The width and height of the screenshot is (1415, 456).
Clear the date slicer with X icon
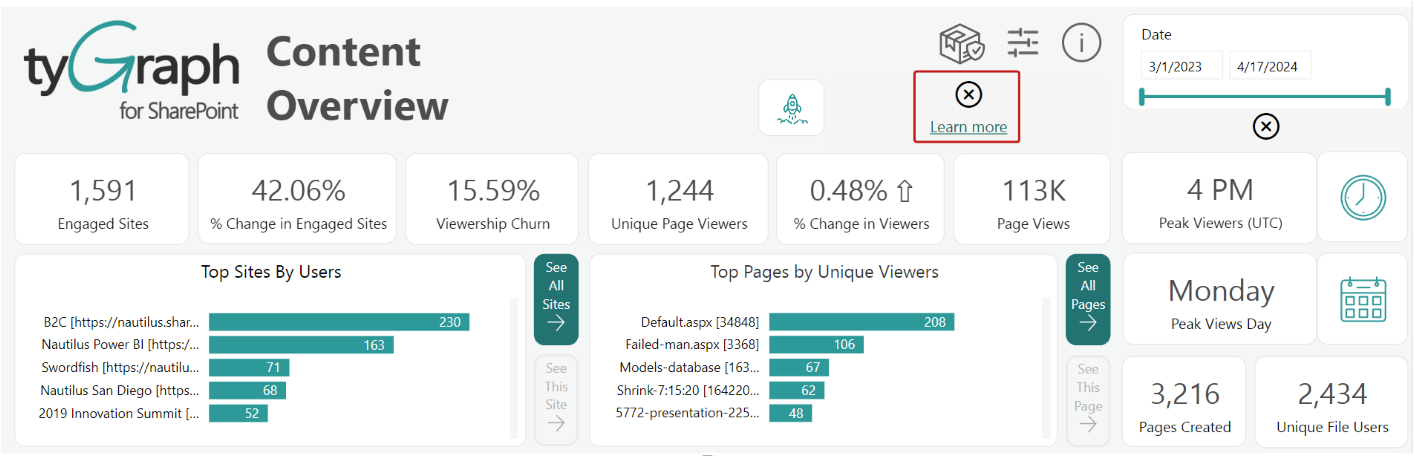coord(1265,127)
